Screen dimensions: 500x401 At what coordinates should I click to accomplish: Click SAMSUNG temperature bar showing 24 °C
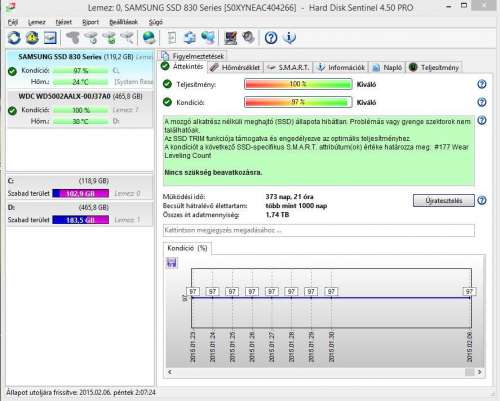(81, 82)
